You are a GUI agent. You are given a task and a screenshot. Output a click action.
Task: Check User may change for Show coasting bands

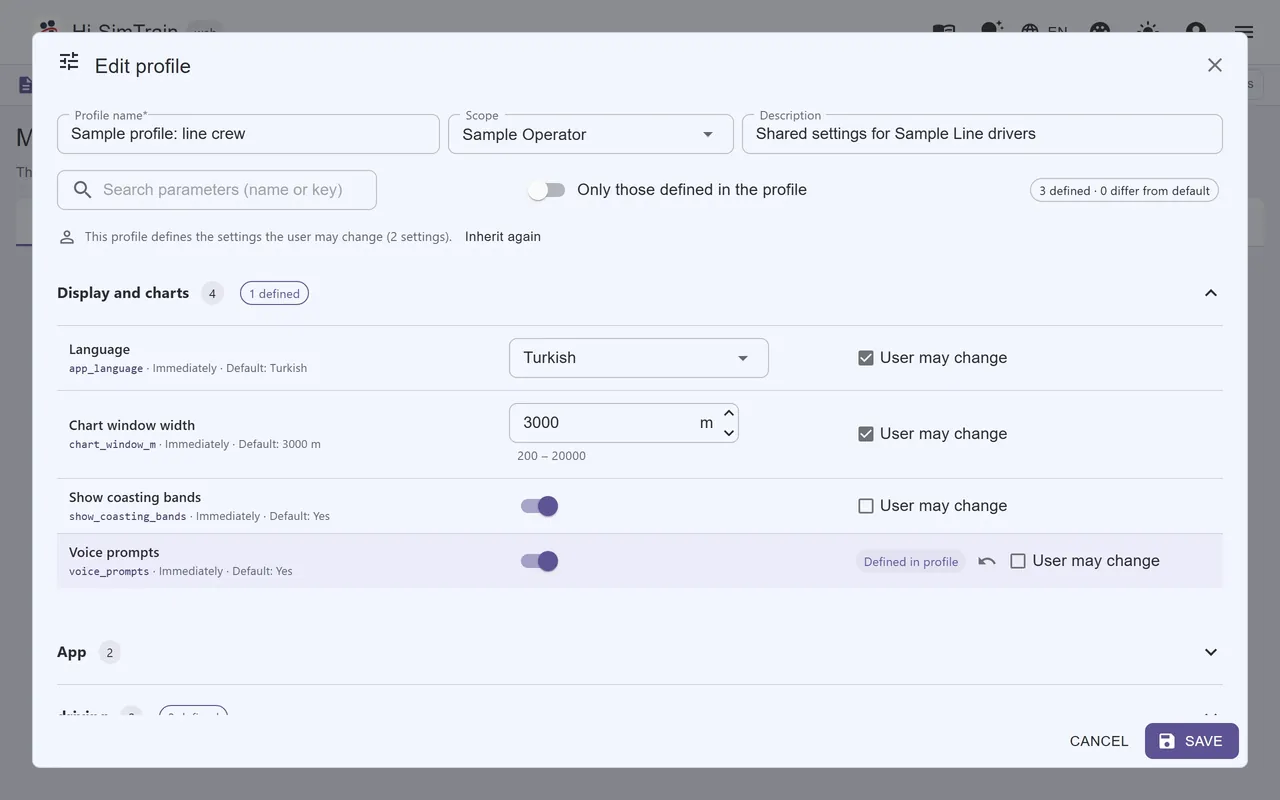click(866, 506)
